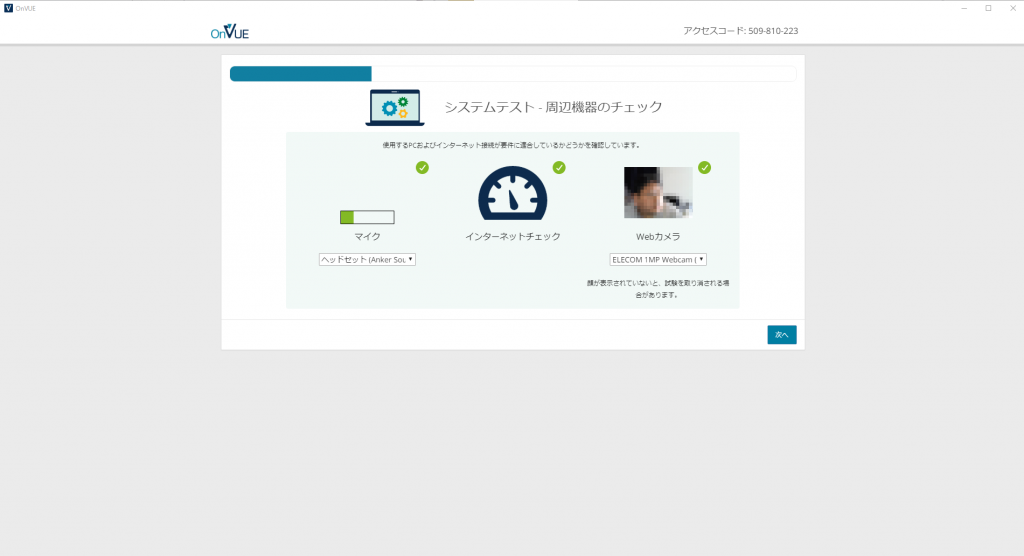Maximize the OnVUE window
Screen dimensions: 1024x556
click(x=988, y=8)
